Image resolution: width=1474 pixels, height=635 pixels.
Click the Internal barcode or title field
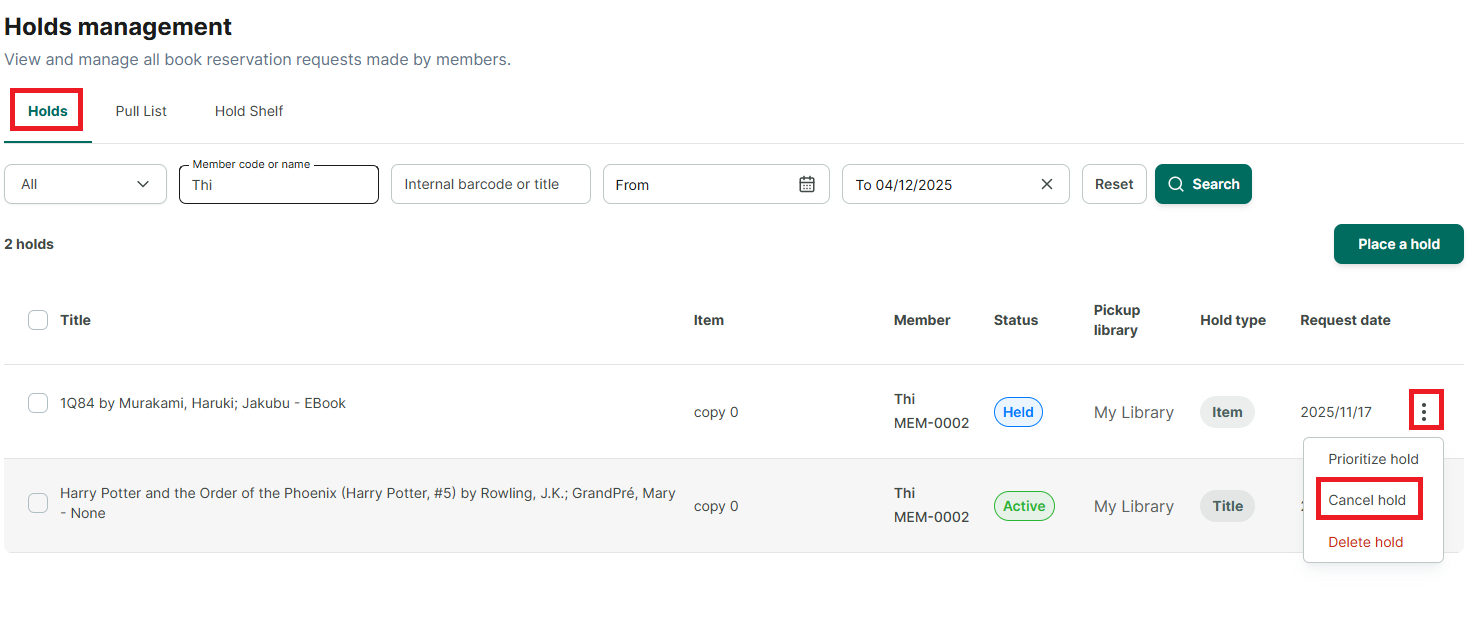(x=491, y=184)
